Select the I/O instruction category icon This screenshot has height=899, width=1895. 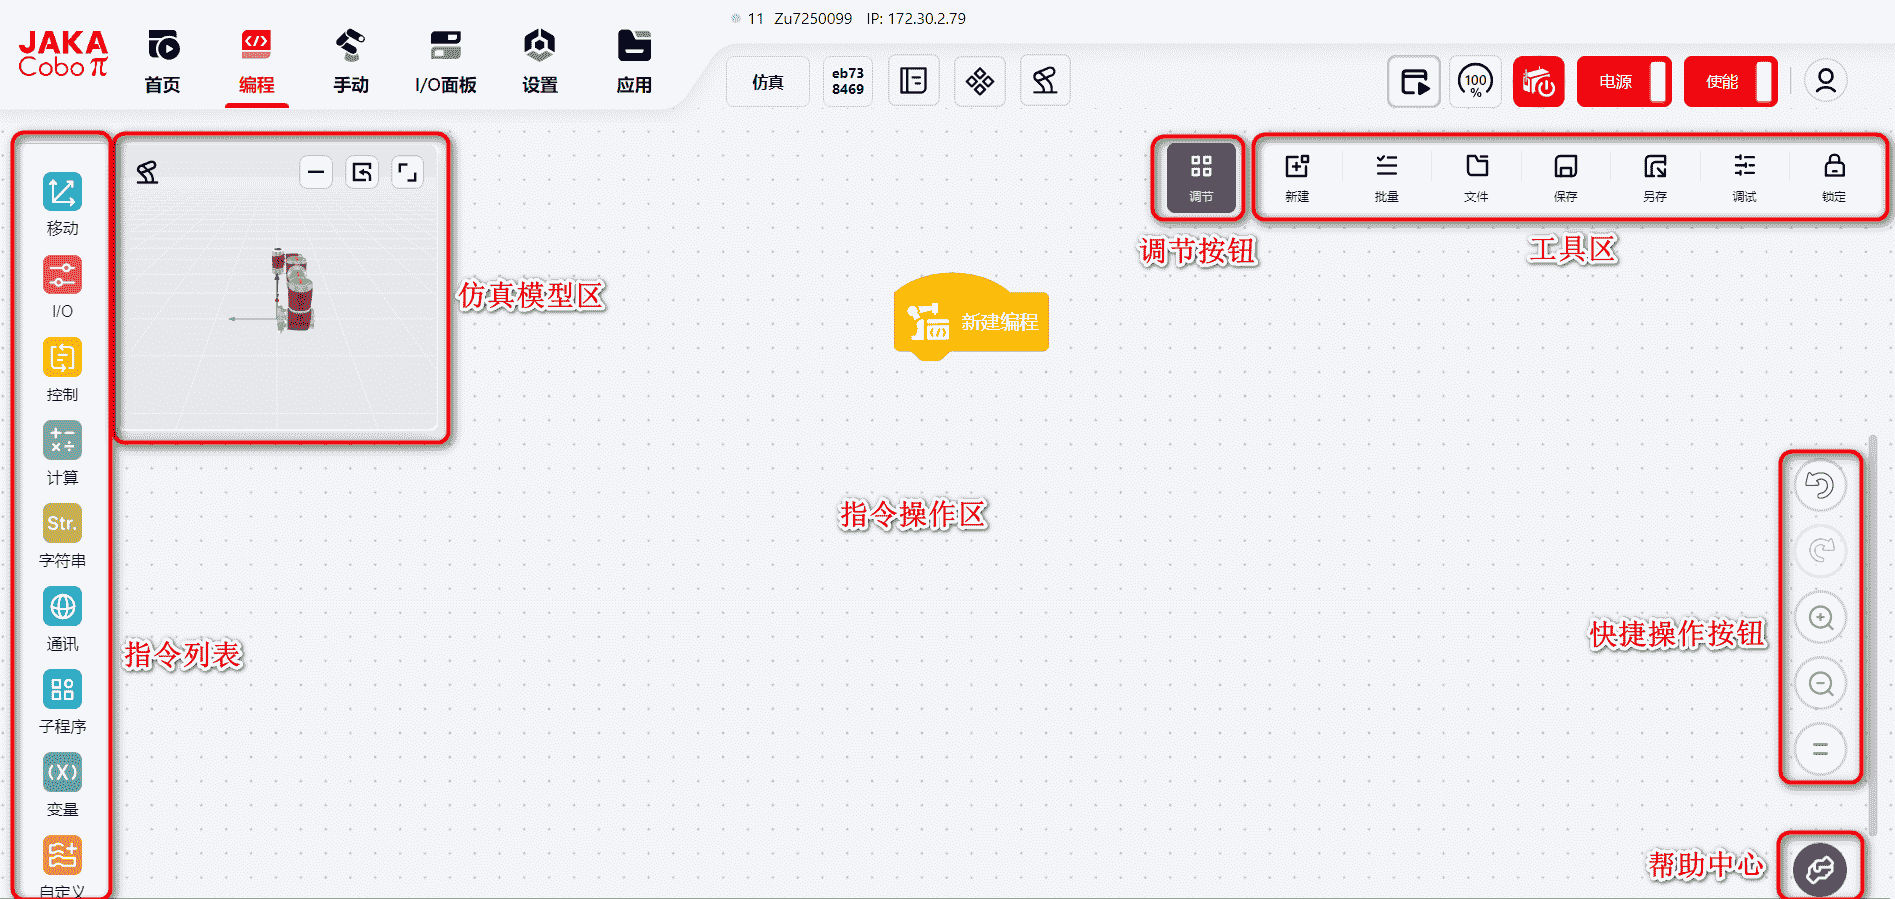[62, 276]
